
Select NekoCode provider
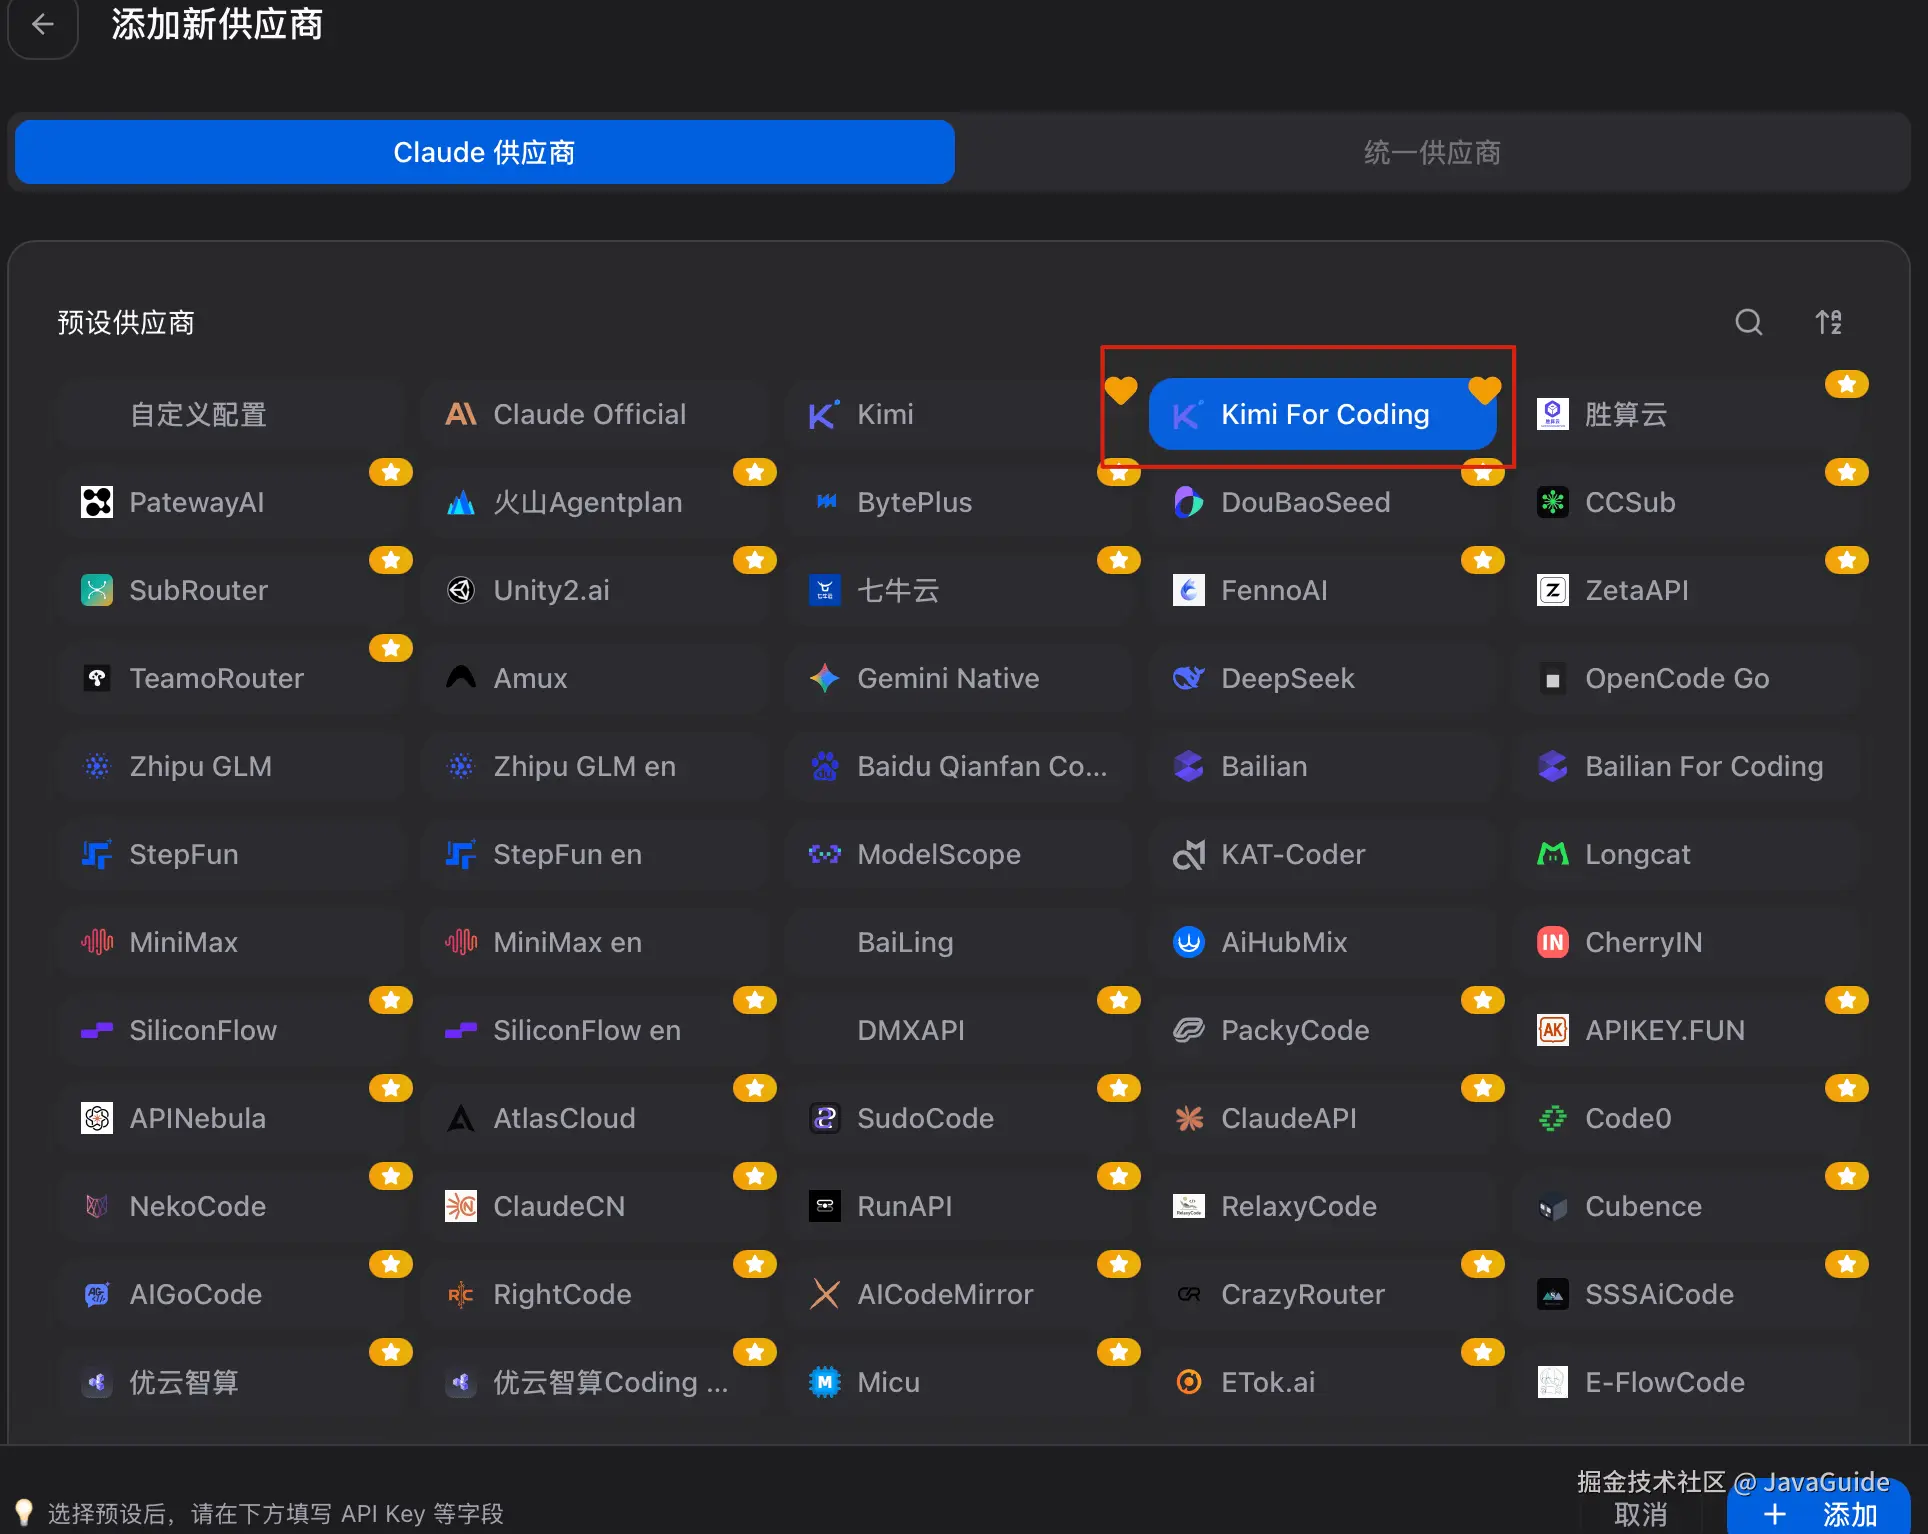pos(232,1206)
